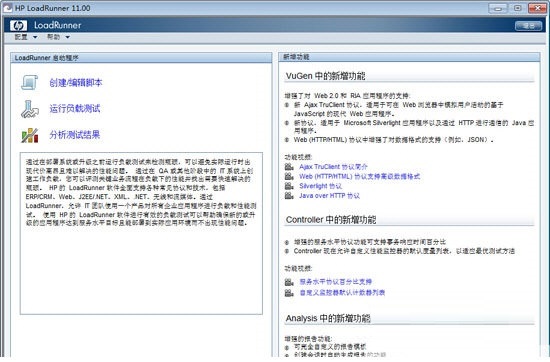The image size is (550, 362).
Task: Click the bullet mentioning JSON data format
Action: 394,140
